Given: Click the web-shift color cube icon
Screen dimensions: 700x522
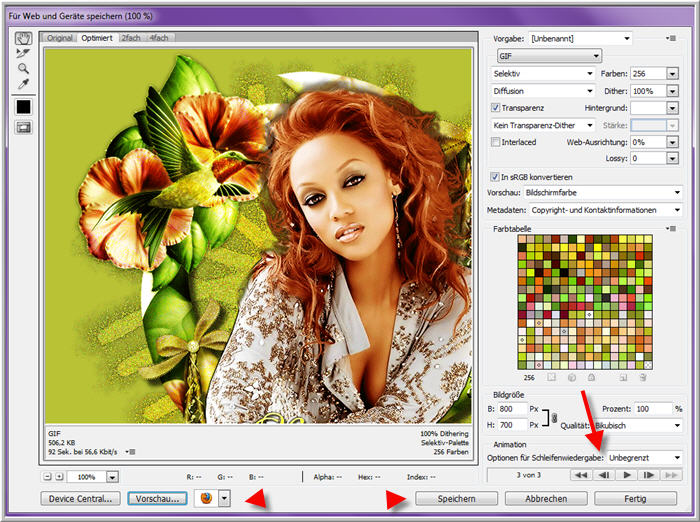Looking at the screenshot, I should pos(572,377).
